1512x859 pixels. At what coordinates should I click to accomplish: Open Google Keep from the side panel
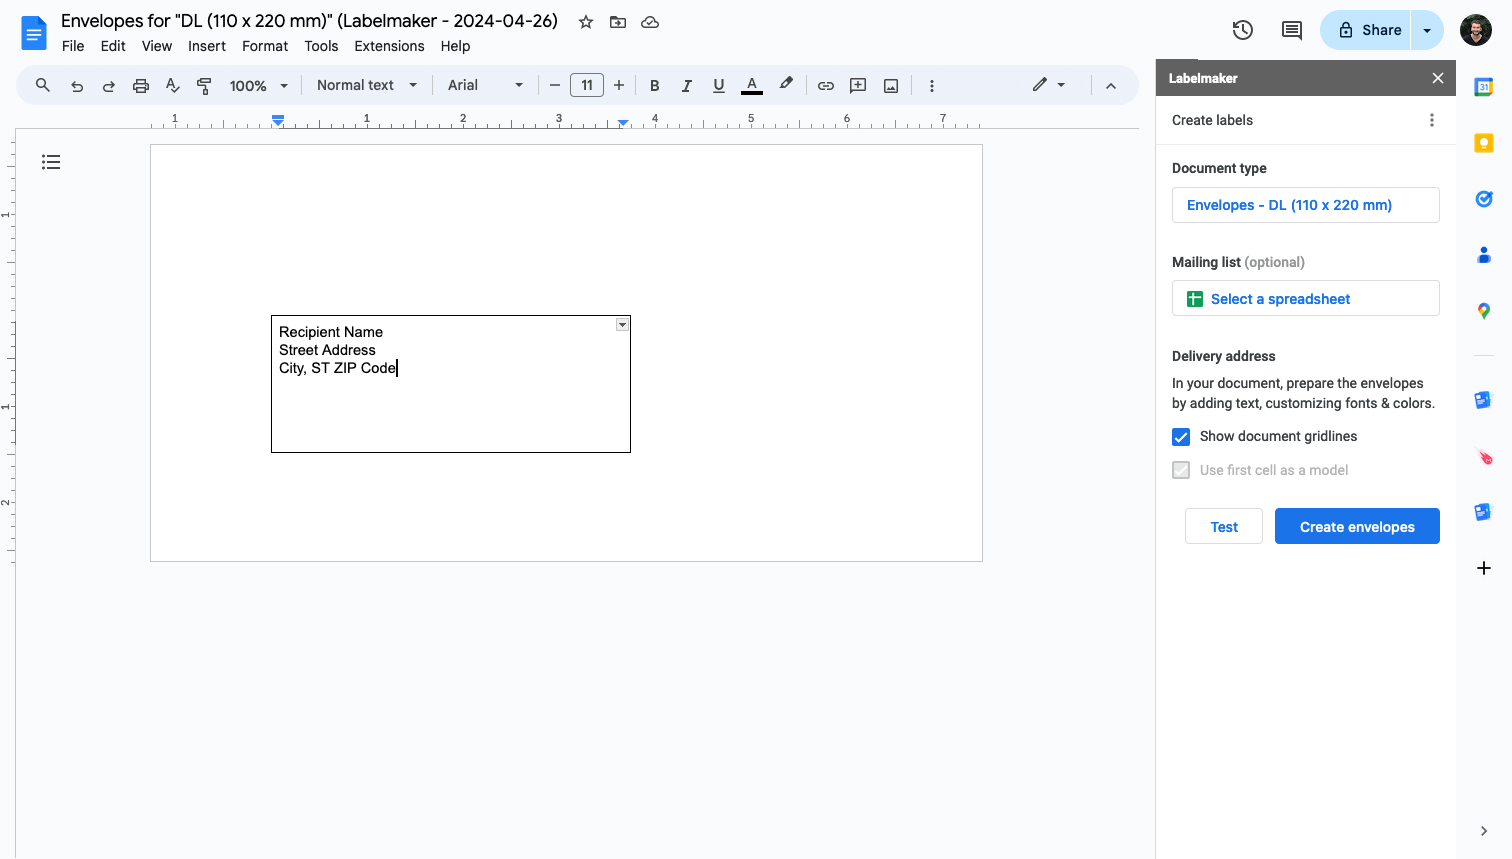(x=1483, y=142)
